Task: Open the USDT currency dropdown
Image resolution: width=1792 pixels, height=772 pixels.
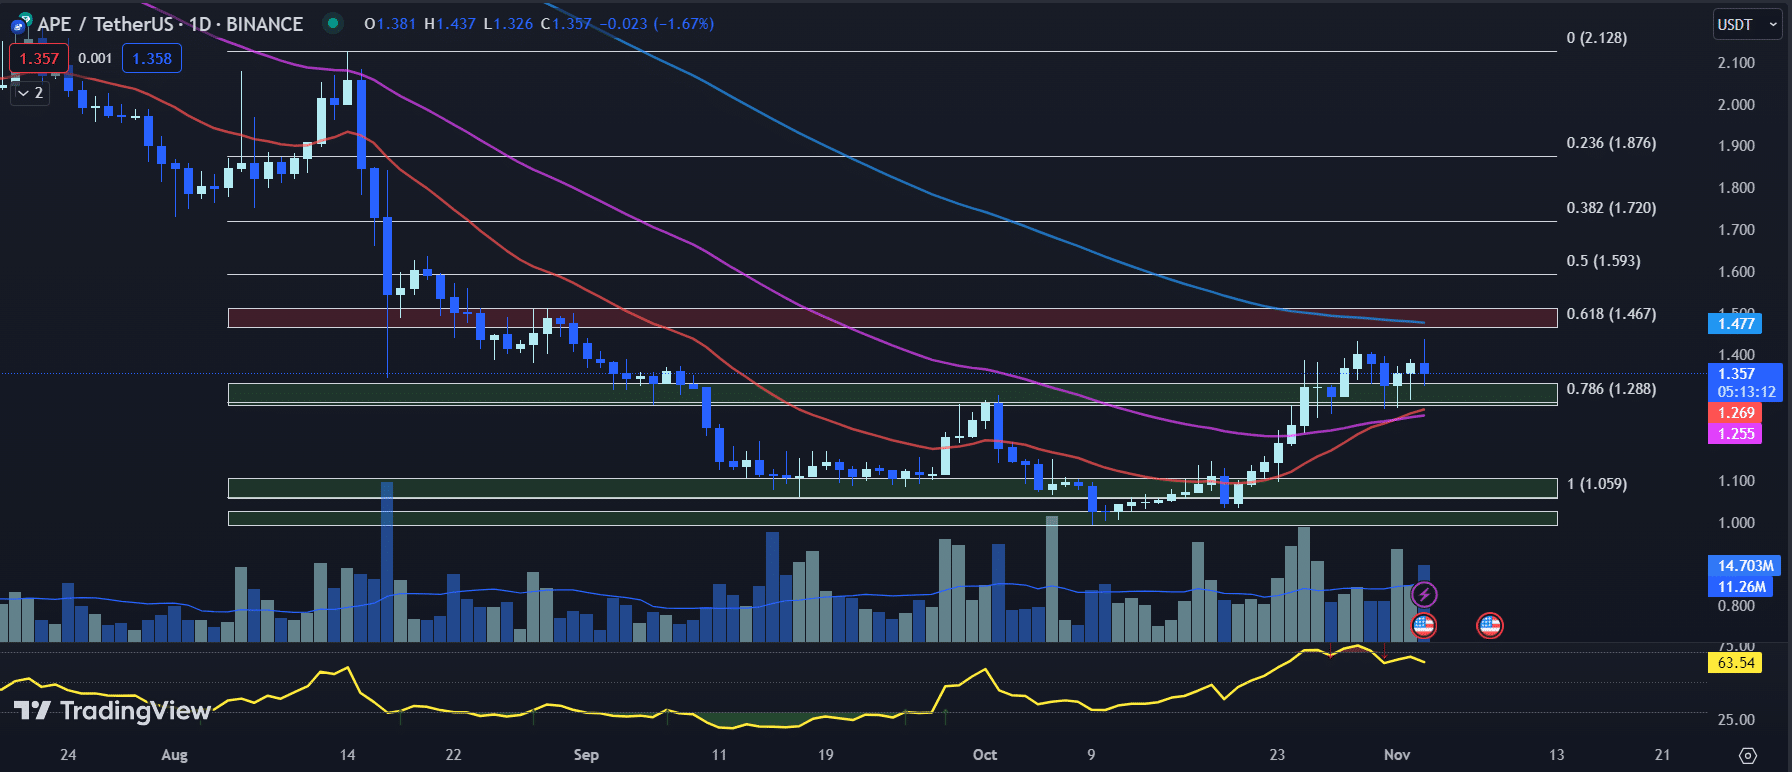Action: point(1746,25)
